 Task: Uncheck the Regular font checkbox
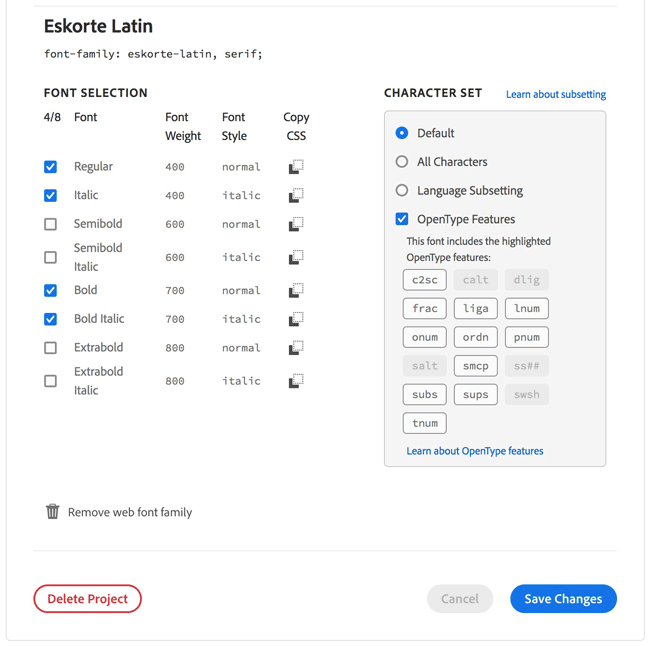pyautogui.click(x=51, y=167)
